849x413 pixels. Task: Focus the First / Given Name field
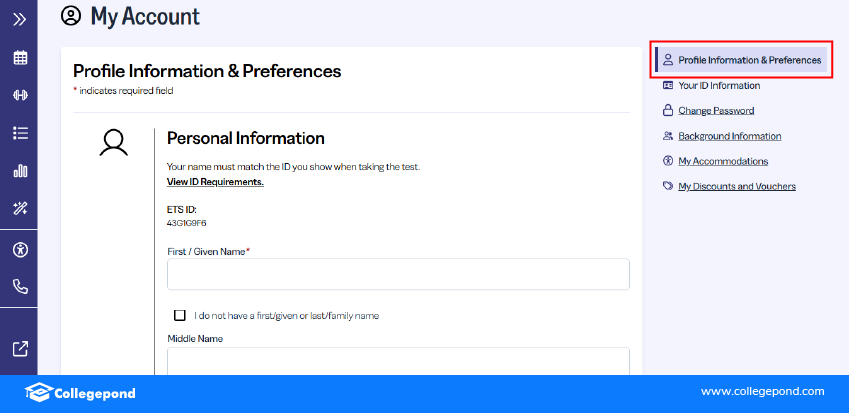(x=398, y=274)
